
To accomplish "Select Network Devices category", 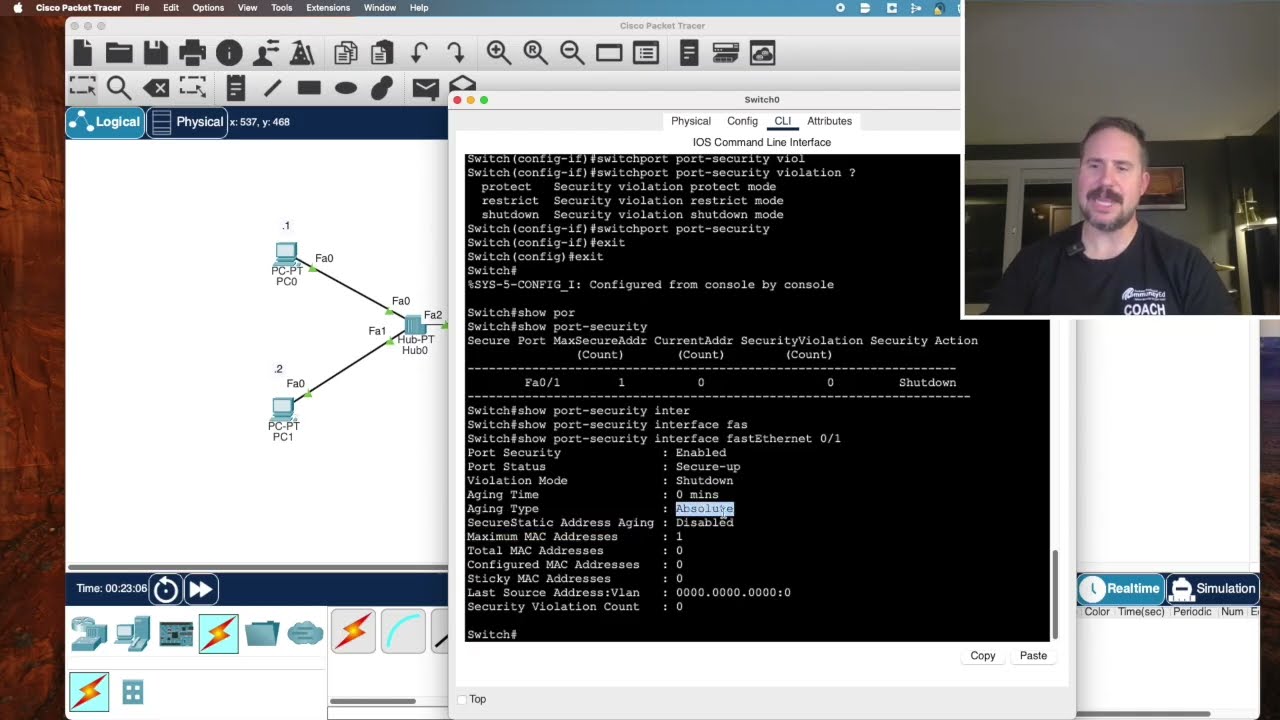I will click(x=89, y=633).
